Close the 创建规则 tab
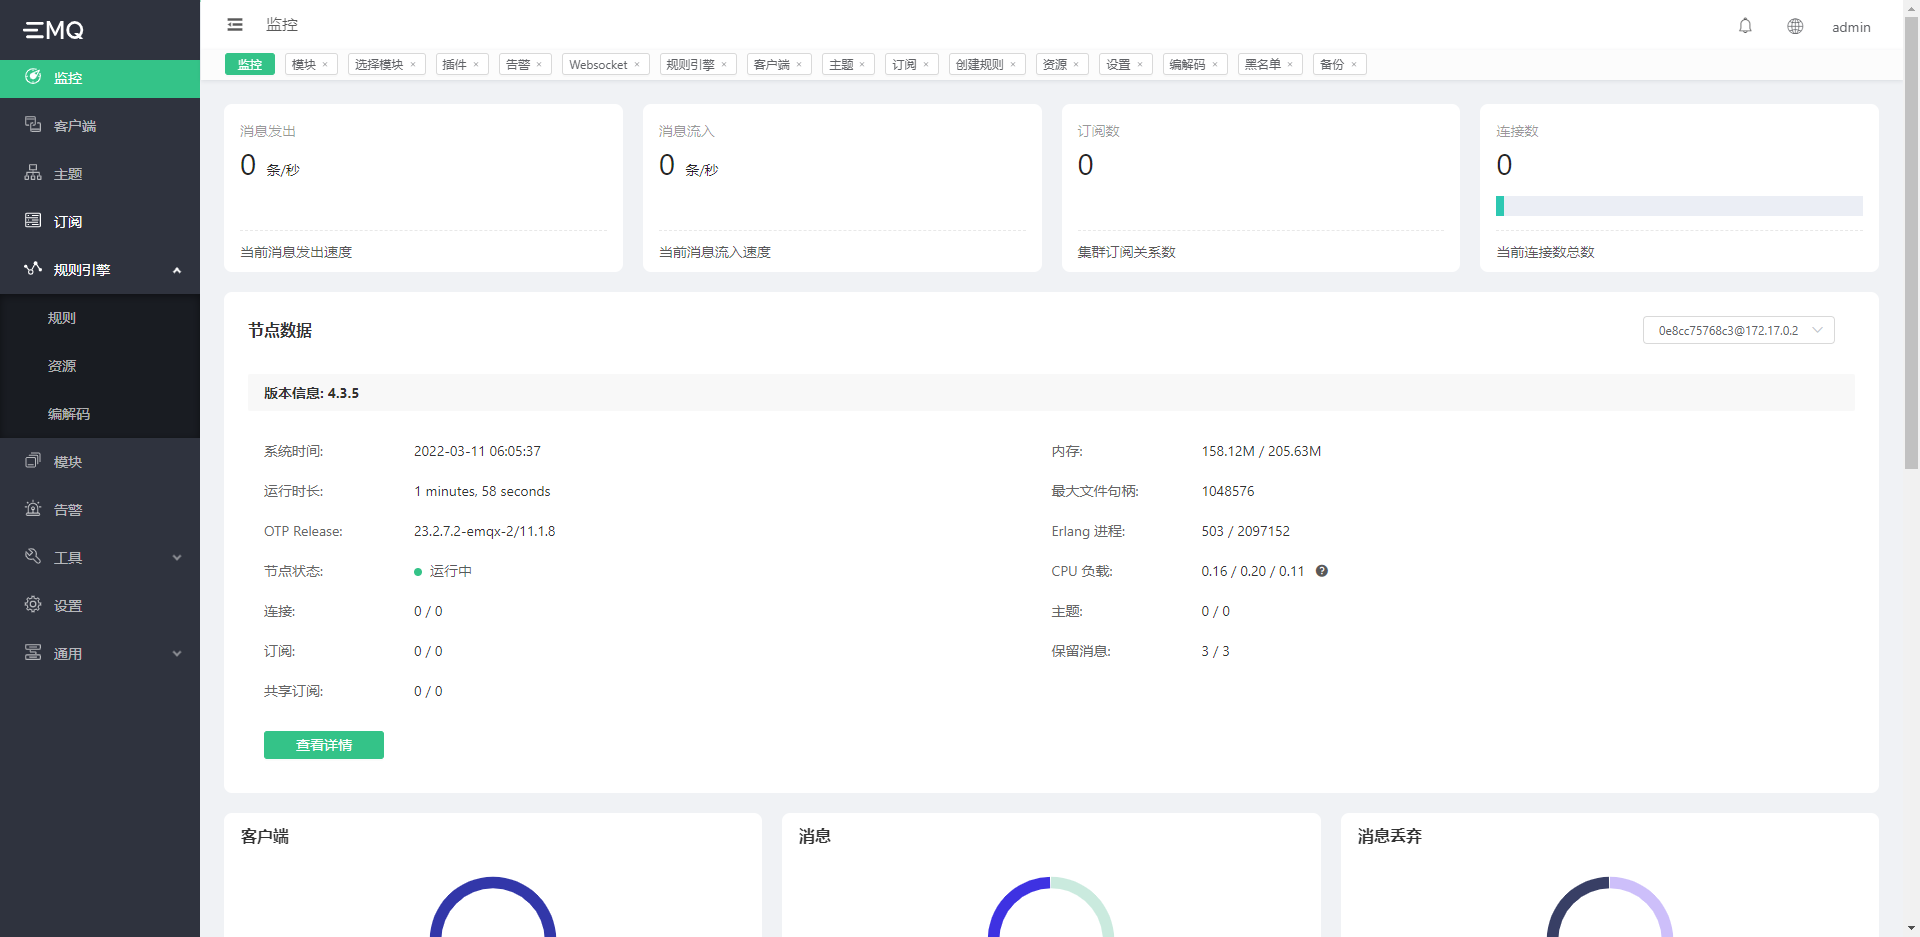 1013,65
